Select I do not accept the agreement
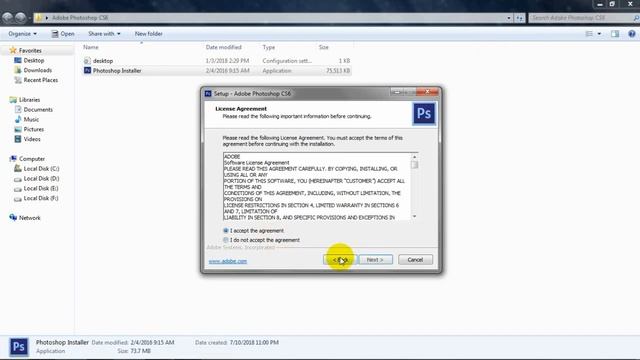The image size is (640, 360). click(226, 240)
